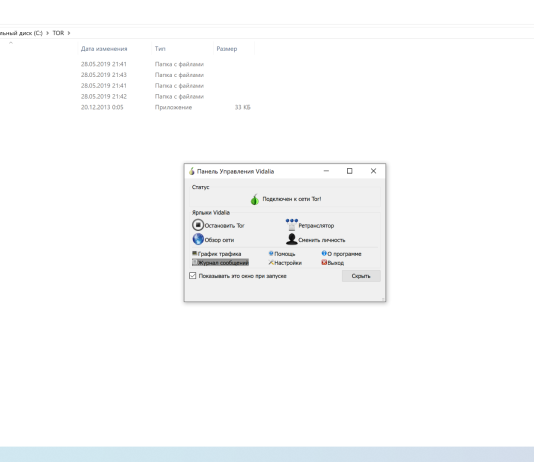Click the local disk (C:) breadcrumb
The image size is (534, 462).
click(21, 33)
